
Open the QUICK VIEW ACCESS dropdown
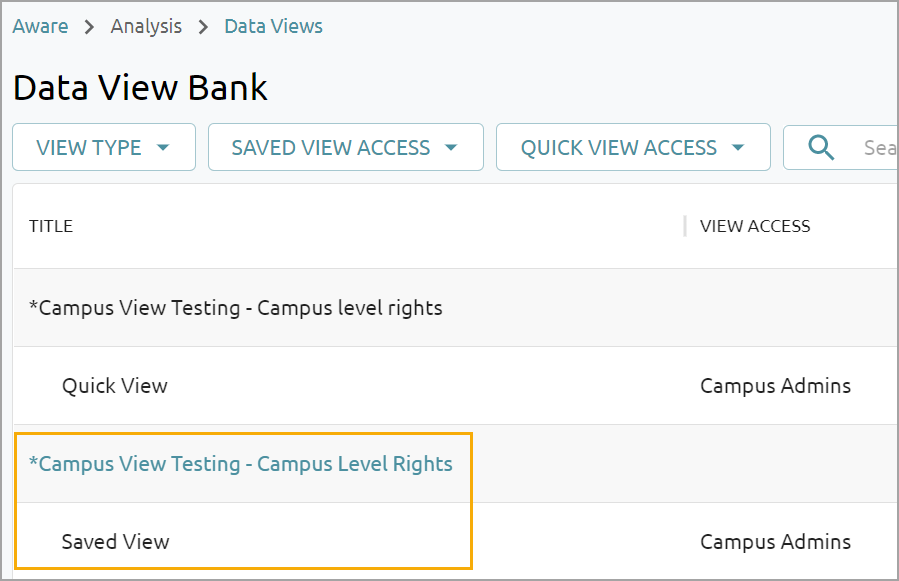[x=633, y=147]
